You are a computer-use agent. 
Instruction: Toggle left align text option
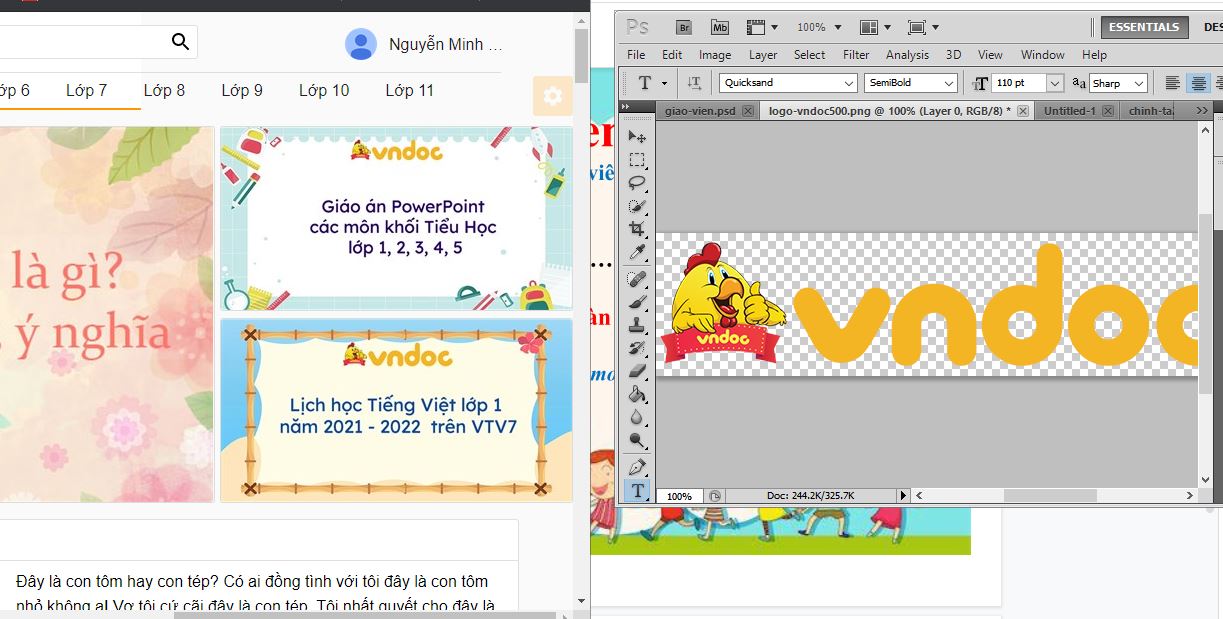1174,83
